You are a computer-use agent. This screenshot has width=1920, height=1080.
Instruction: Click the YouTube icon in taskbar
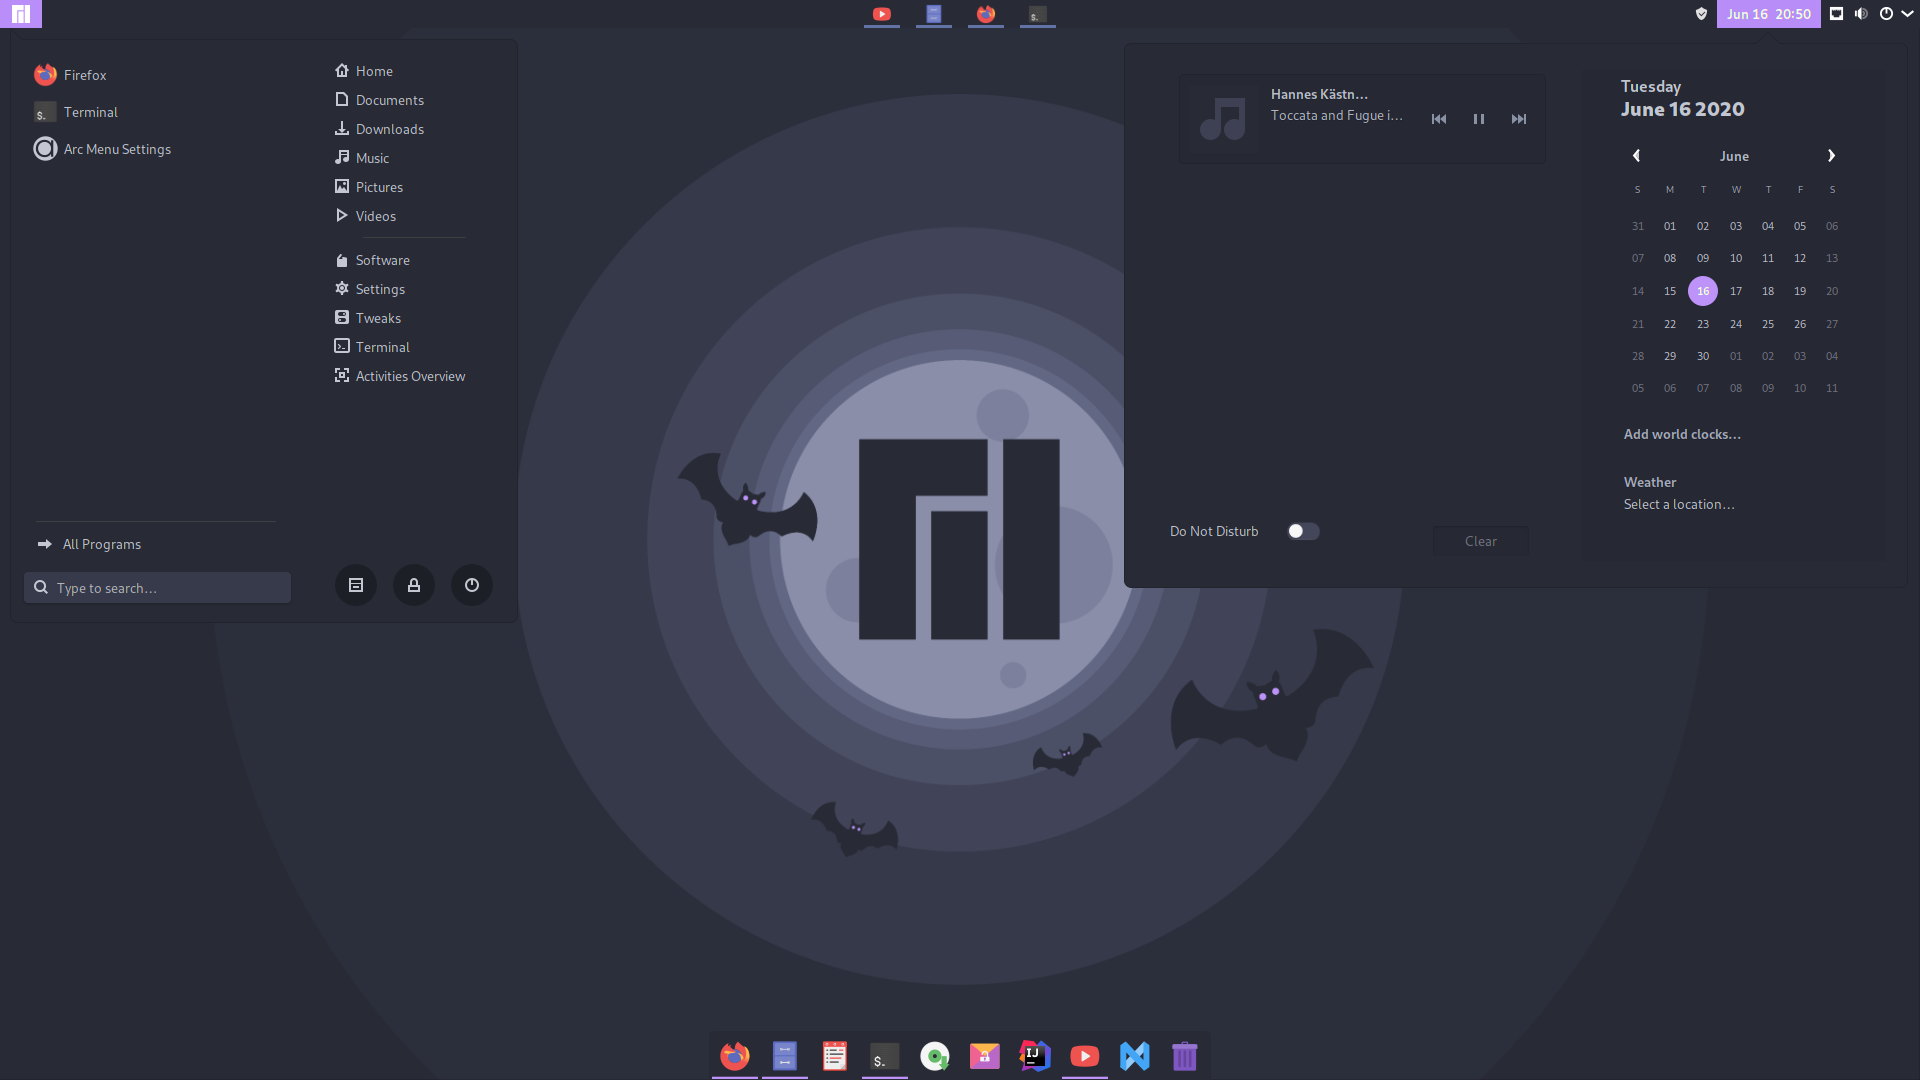pyautogui.click(x=1084, y=1055)
